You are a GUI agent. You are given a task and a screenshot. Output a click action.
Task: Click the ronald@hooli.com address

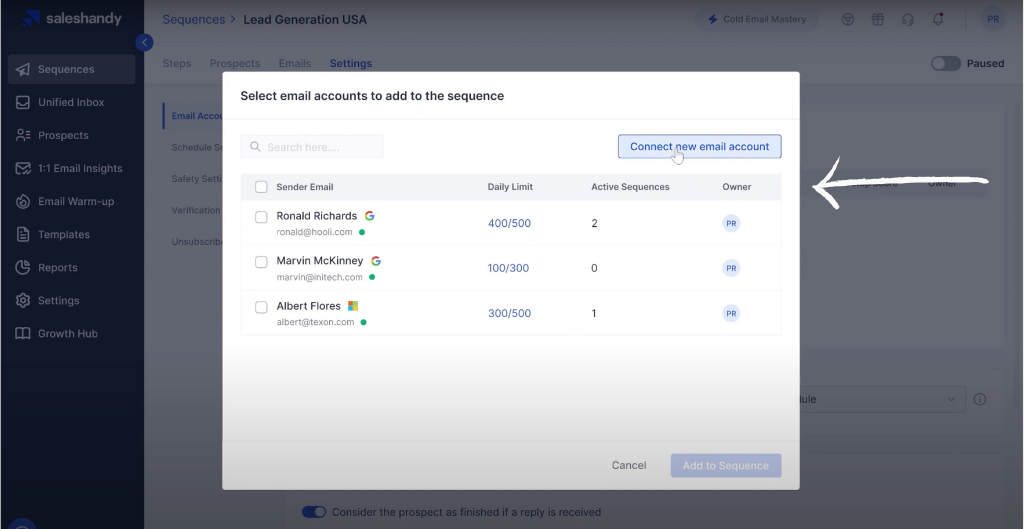click(x=314, y=232)
